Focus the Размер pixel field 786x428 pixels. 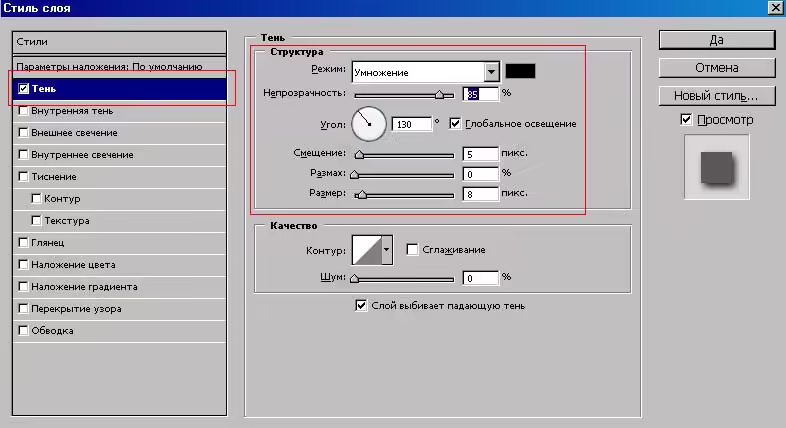tap(481, 194)
